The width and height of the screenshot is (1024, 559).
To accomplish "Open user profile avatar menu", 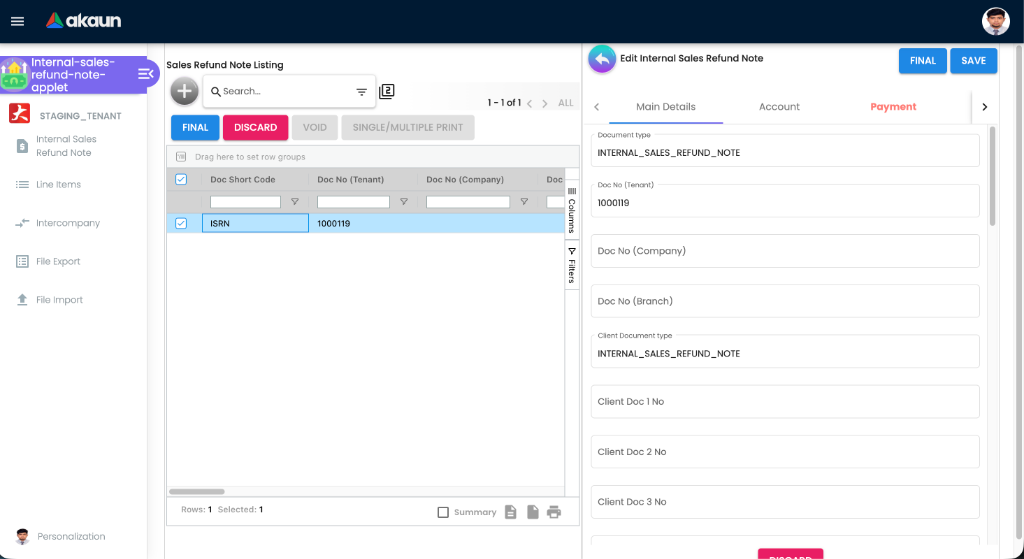I will click(995, 22).
